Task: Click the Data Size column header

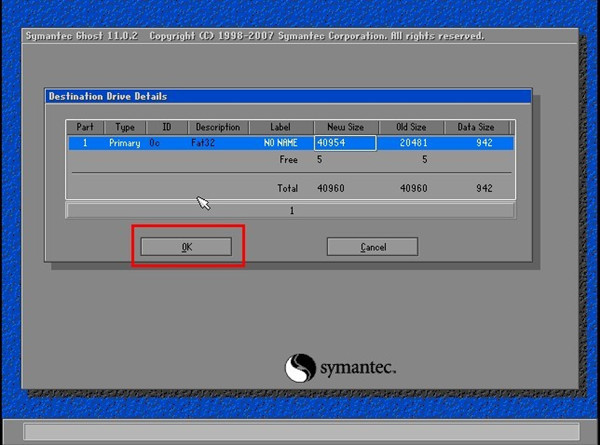Action: pyautogui.click(x=475, y=127)
